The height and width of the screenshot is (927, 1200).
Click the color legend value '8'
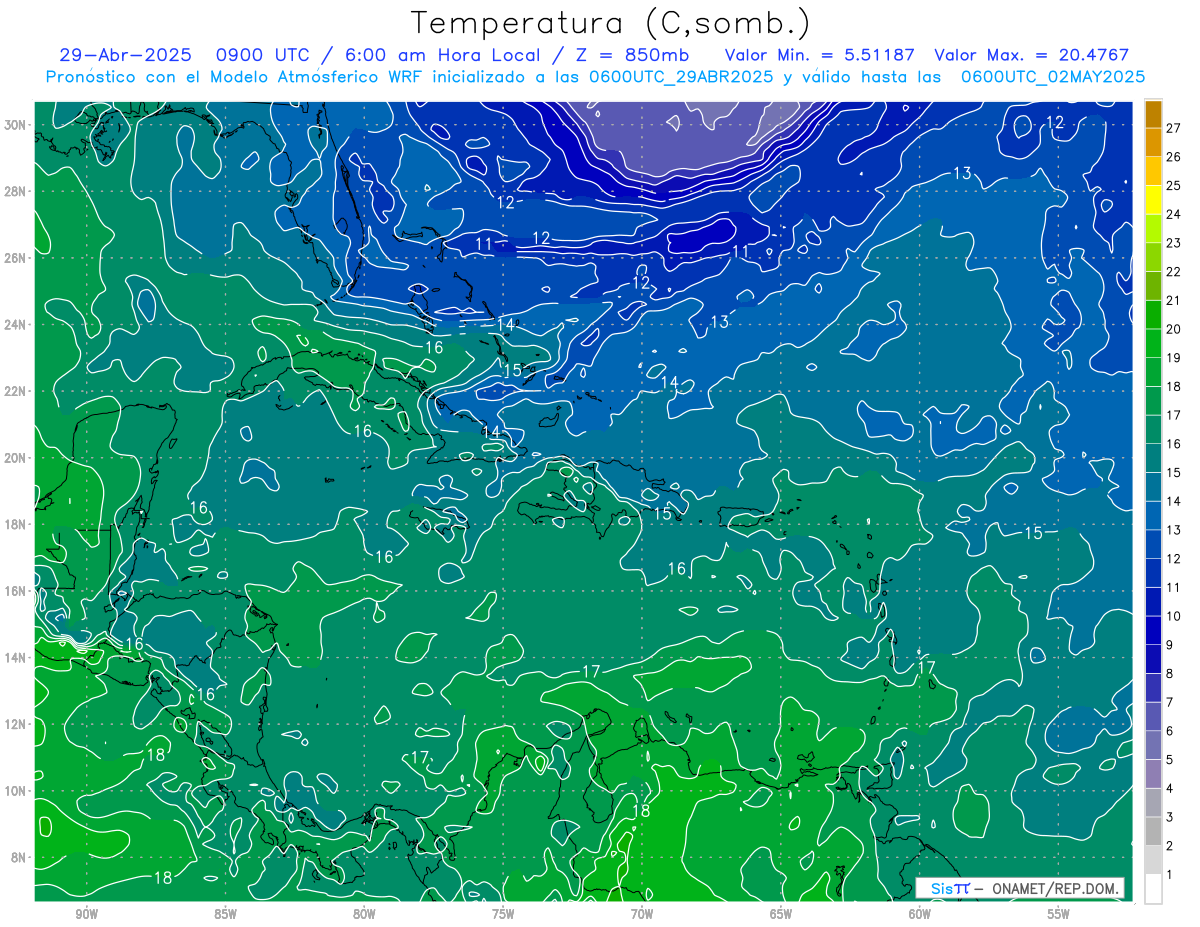[1170, 674]
